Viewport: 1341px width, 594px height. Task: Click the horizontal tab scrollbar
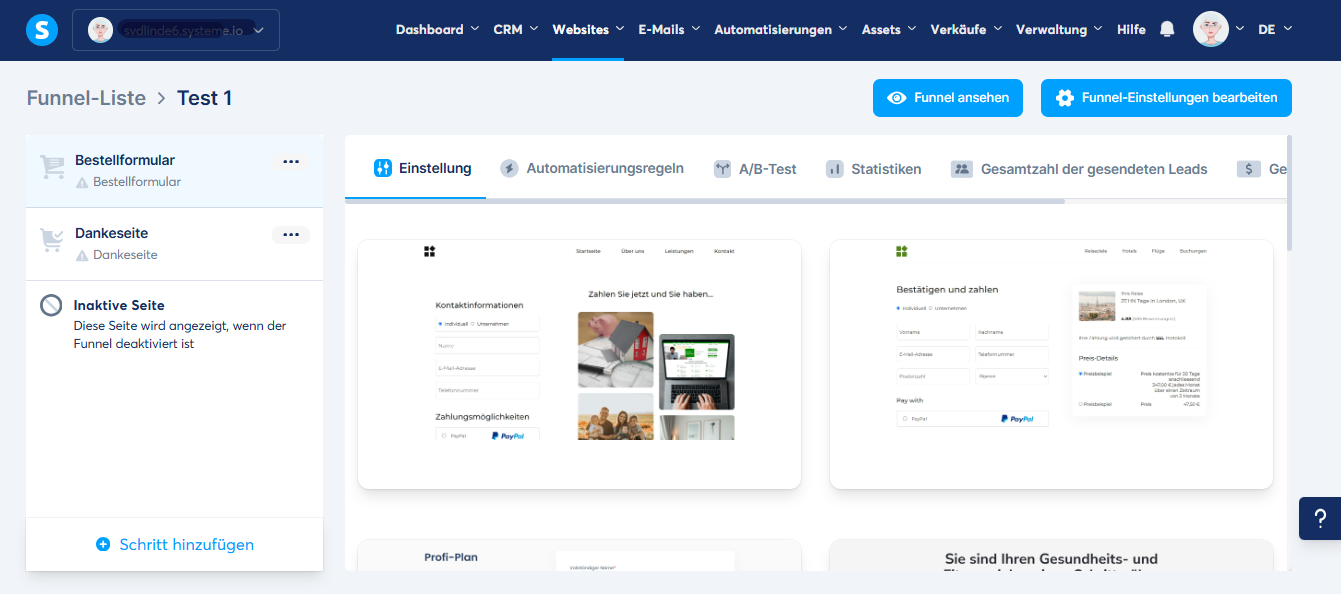click(705, 201)
